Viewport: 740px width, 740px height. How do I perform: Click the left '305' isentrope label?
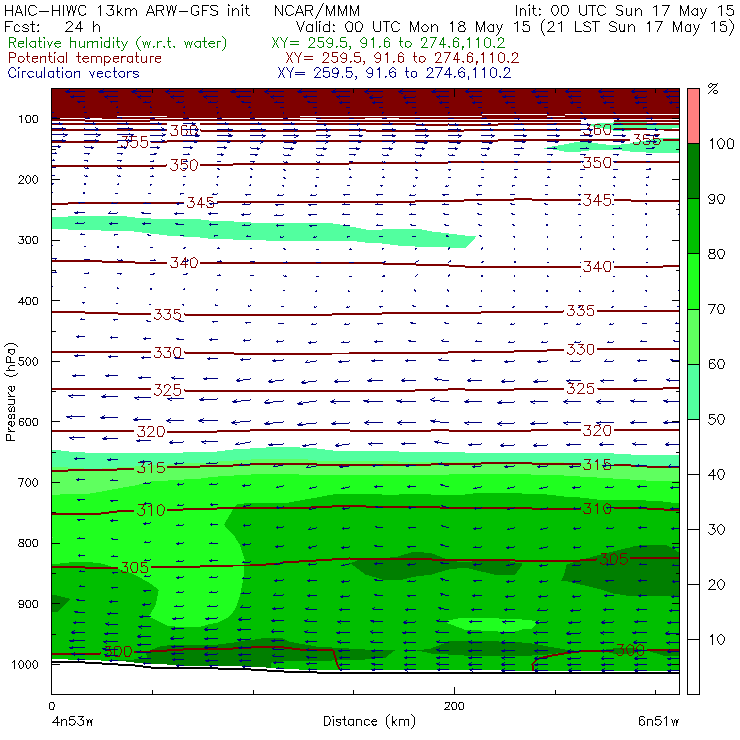click(135, 567)
